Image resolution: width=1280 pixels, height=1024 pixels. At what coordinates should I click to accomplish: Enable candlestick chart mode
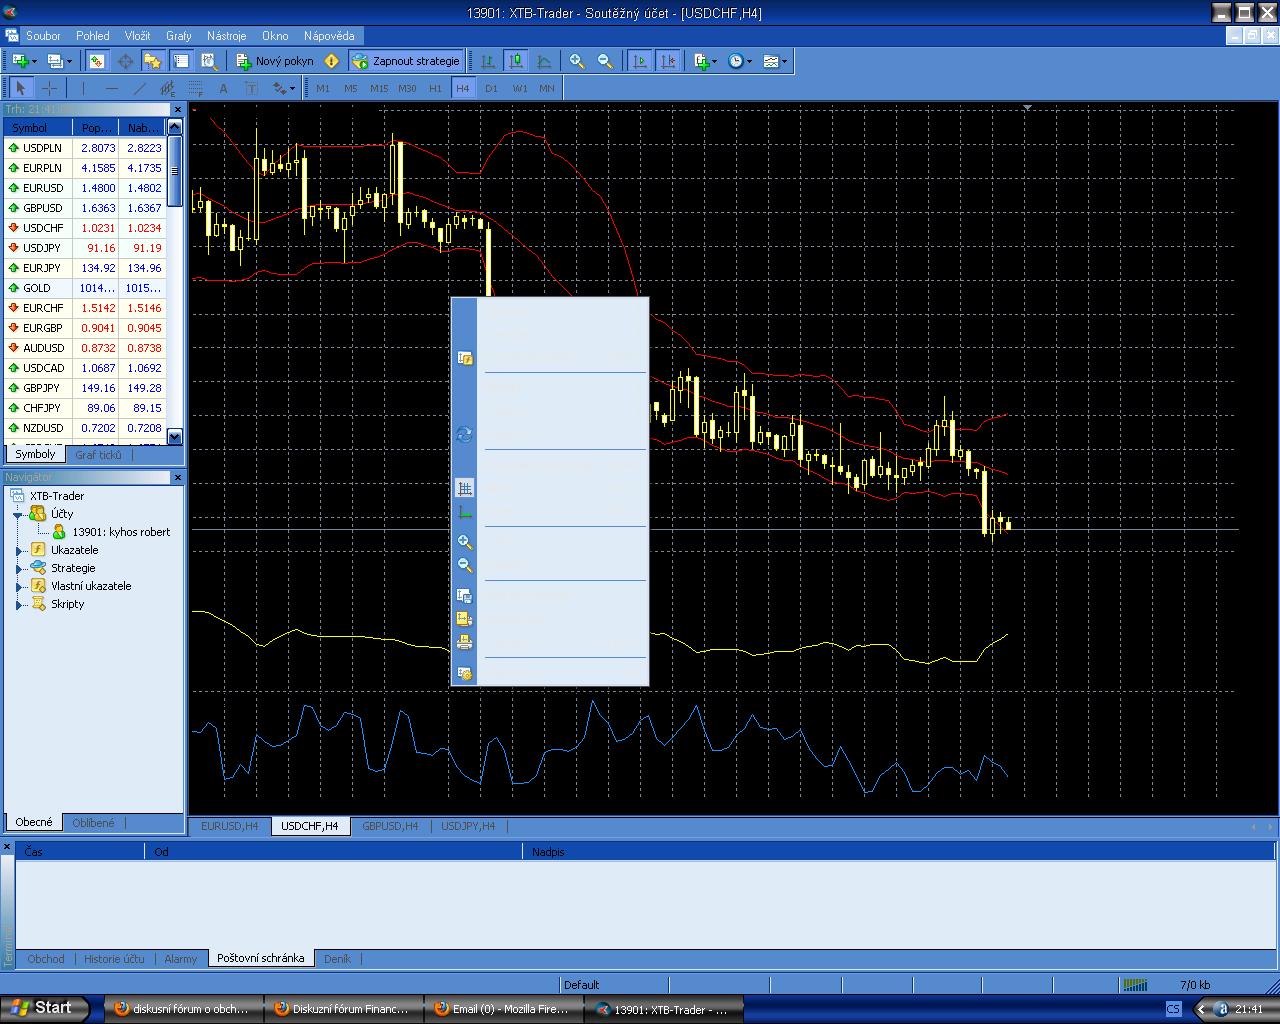(x=515, y=61)
